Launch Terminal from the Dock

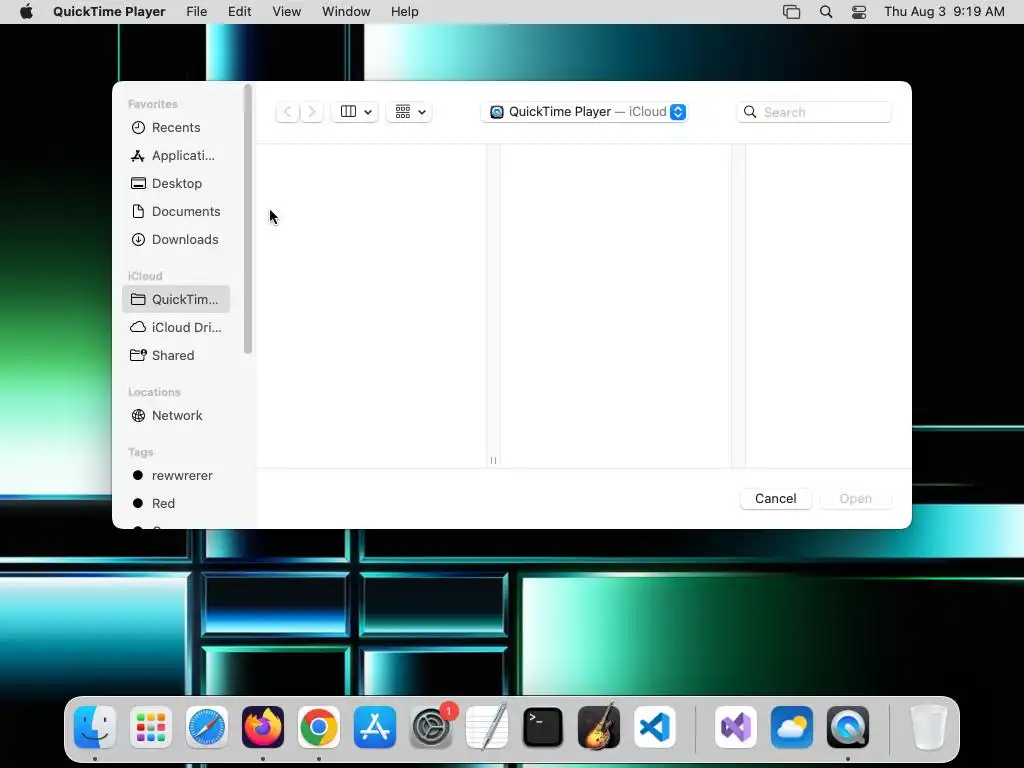point(543,727)
